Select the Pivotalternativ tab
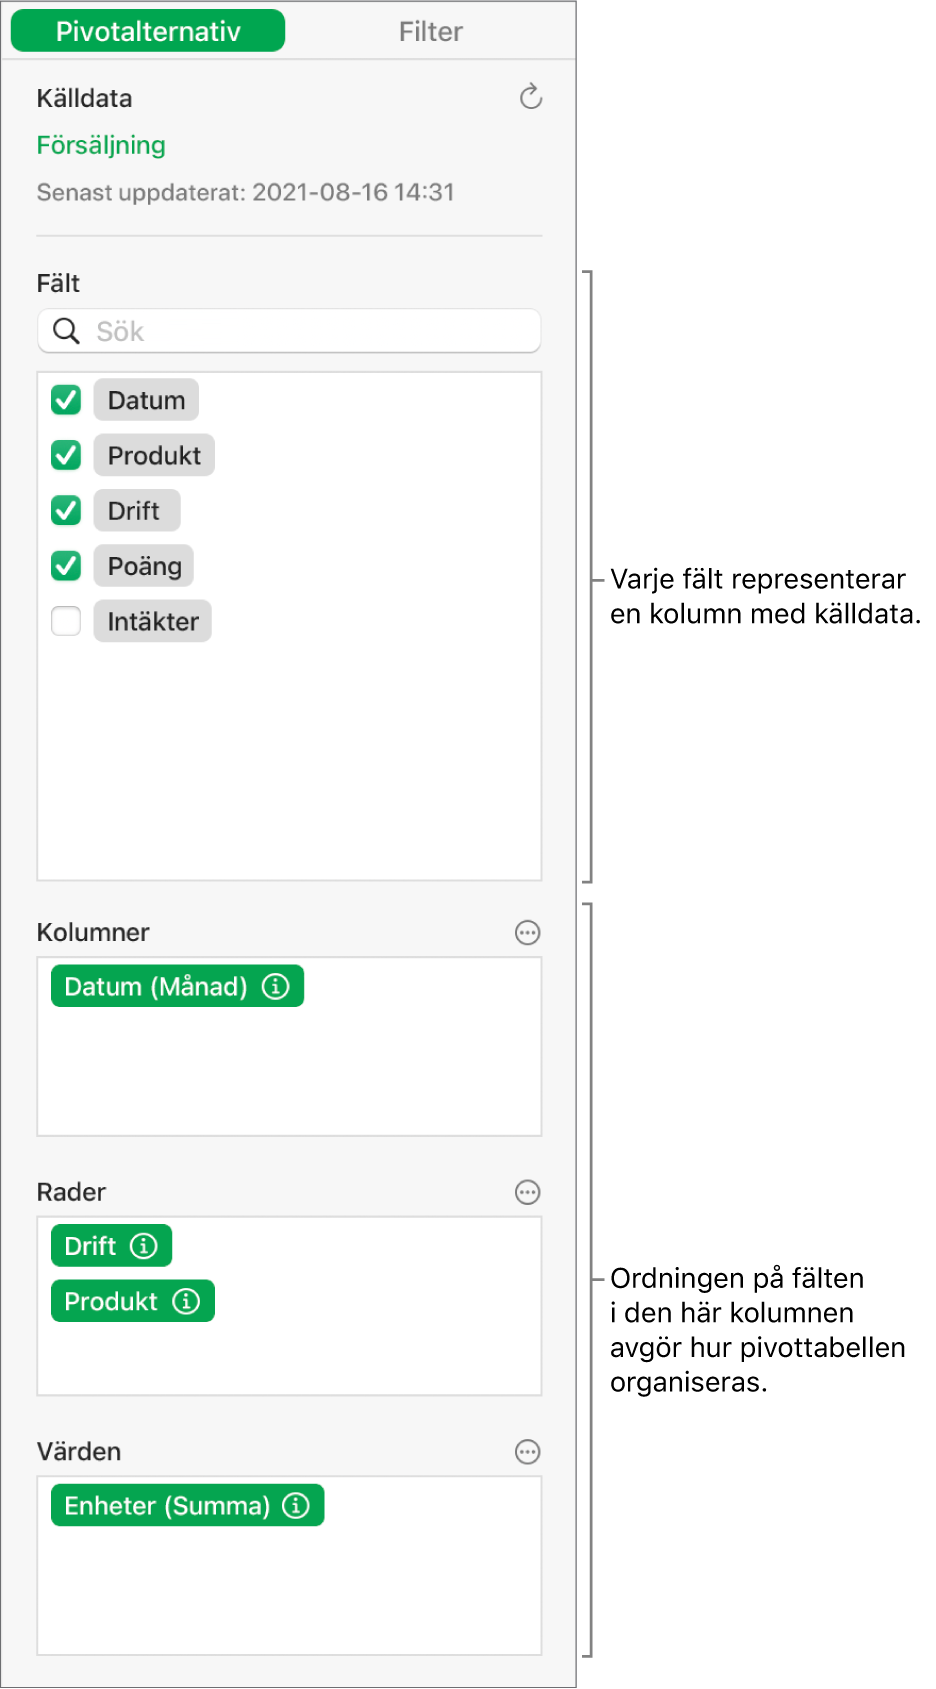 148,32
